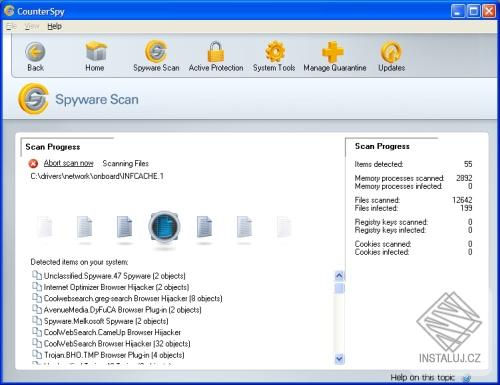Go back using the Back arrow icon

pyautogui.click(x=35, y=52)
